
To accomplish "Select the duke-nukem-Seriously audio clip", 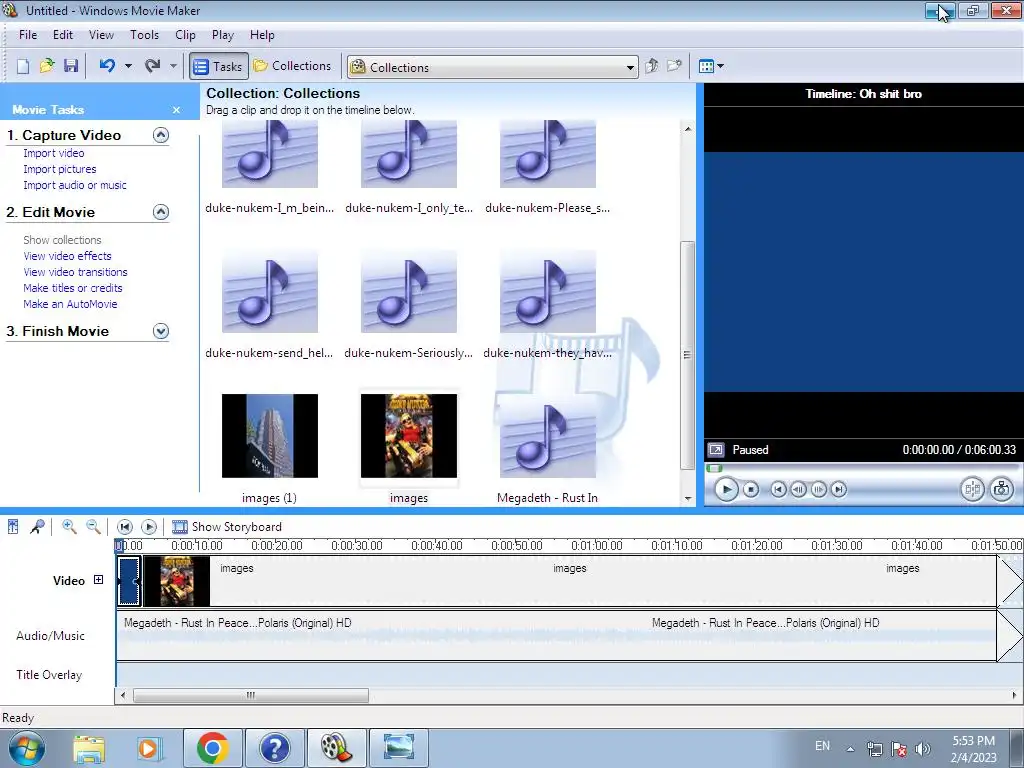I will pyautogui.click(x=409, y=304).
